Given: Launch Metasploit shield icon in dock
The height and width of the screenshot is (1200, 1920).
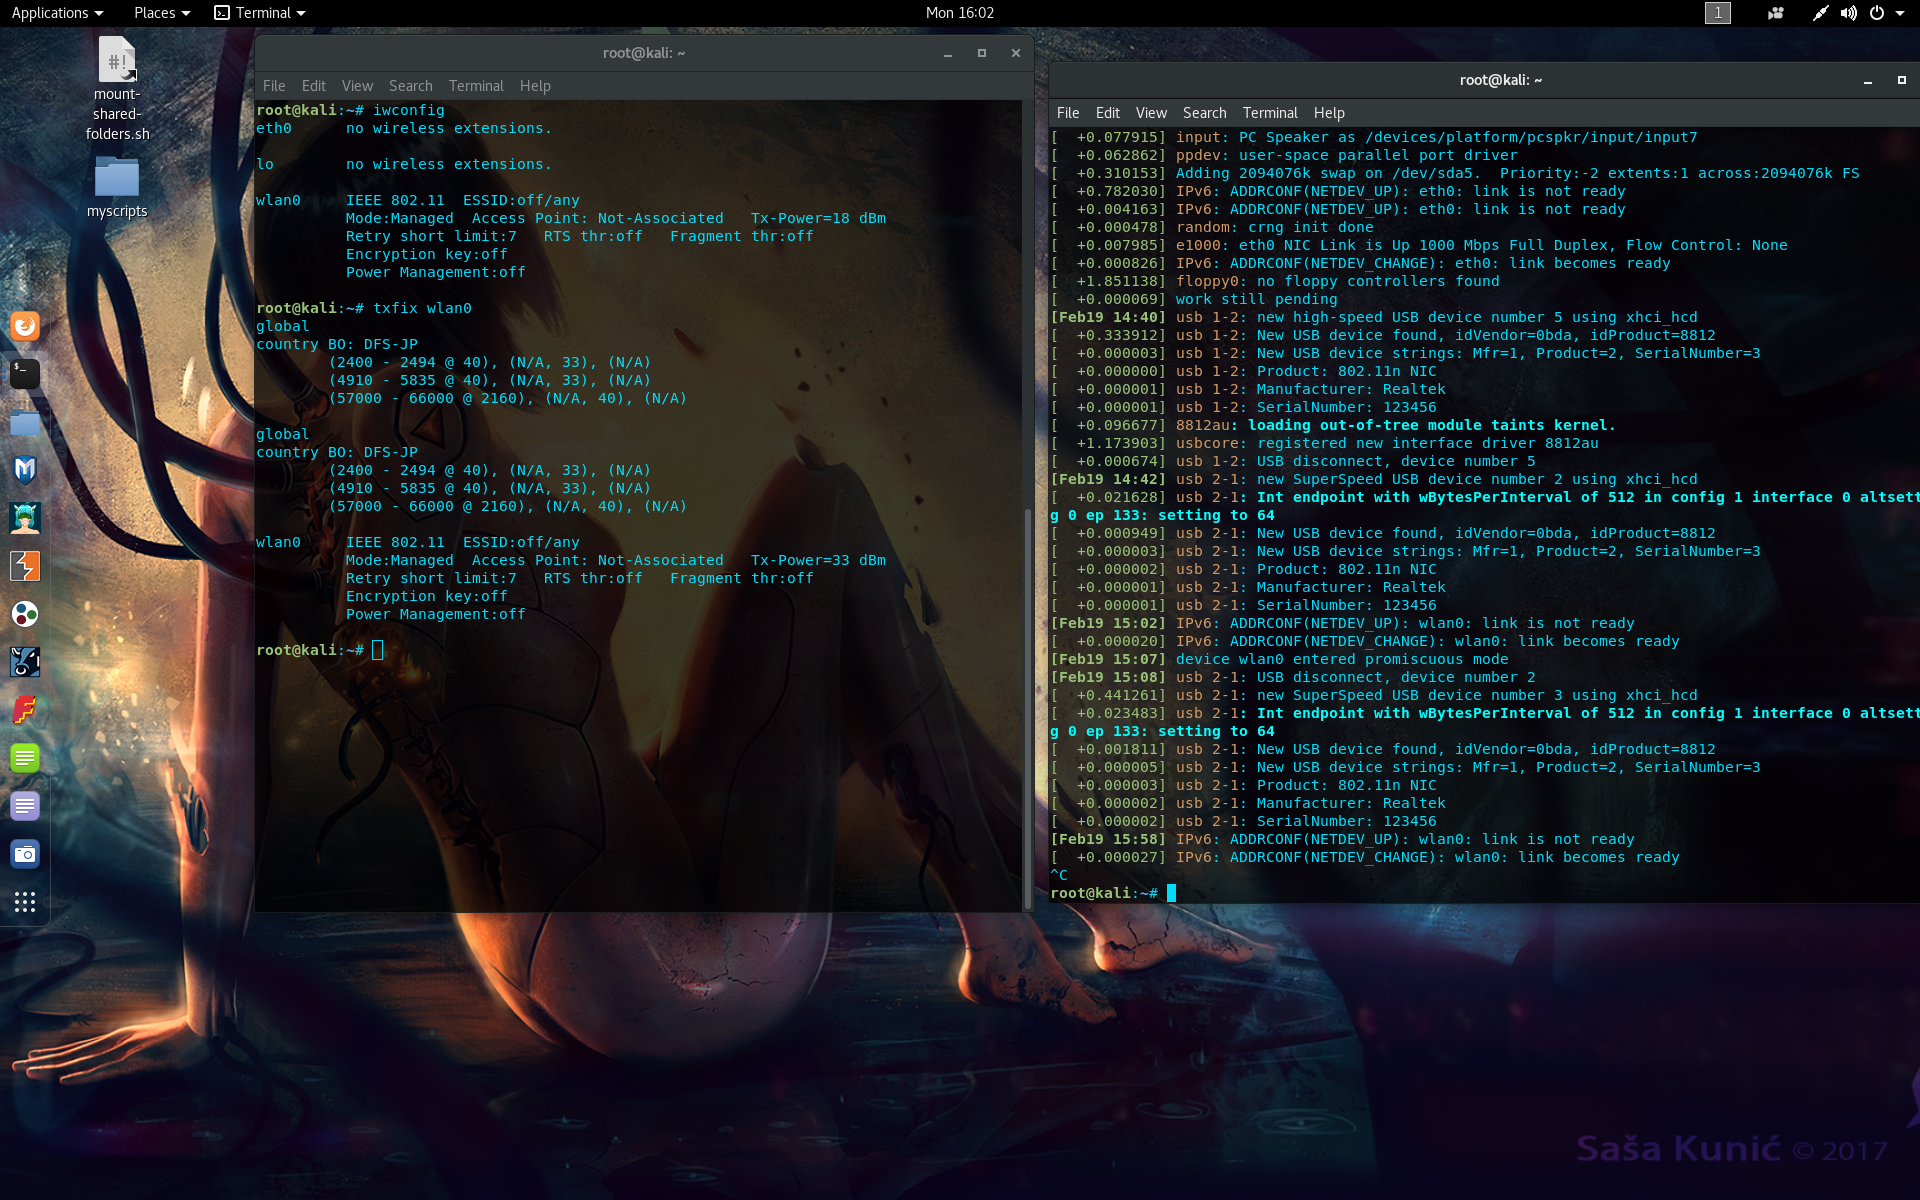Looking at the screenshot, I should click(25, 470).
